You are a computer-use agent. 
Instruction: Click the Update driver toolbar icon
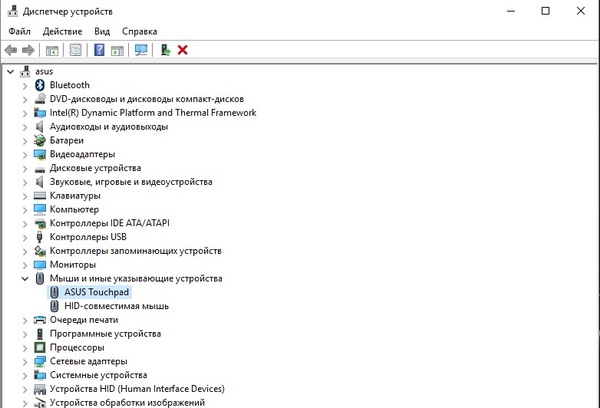click(x=165, y=50)
